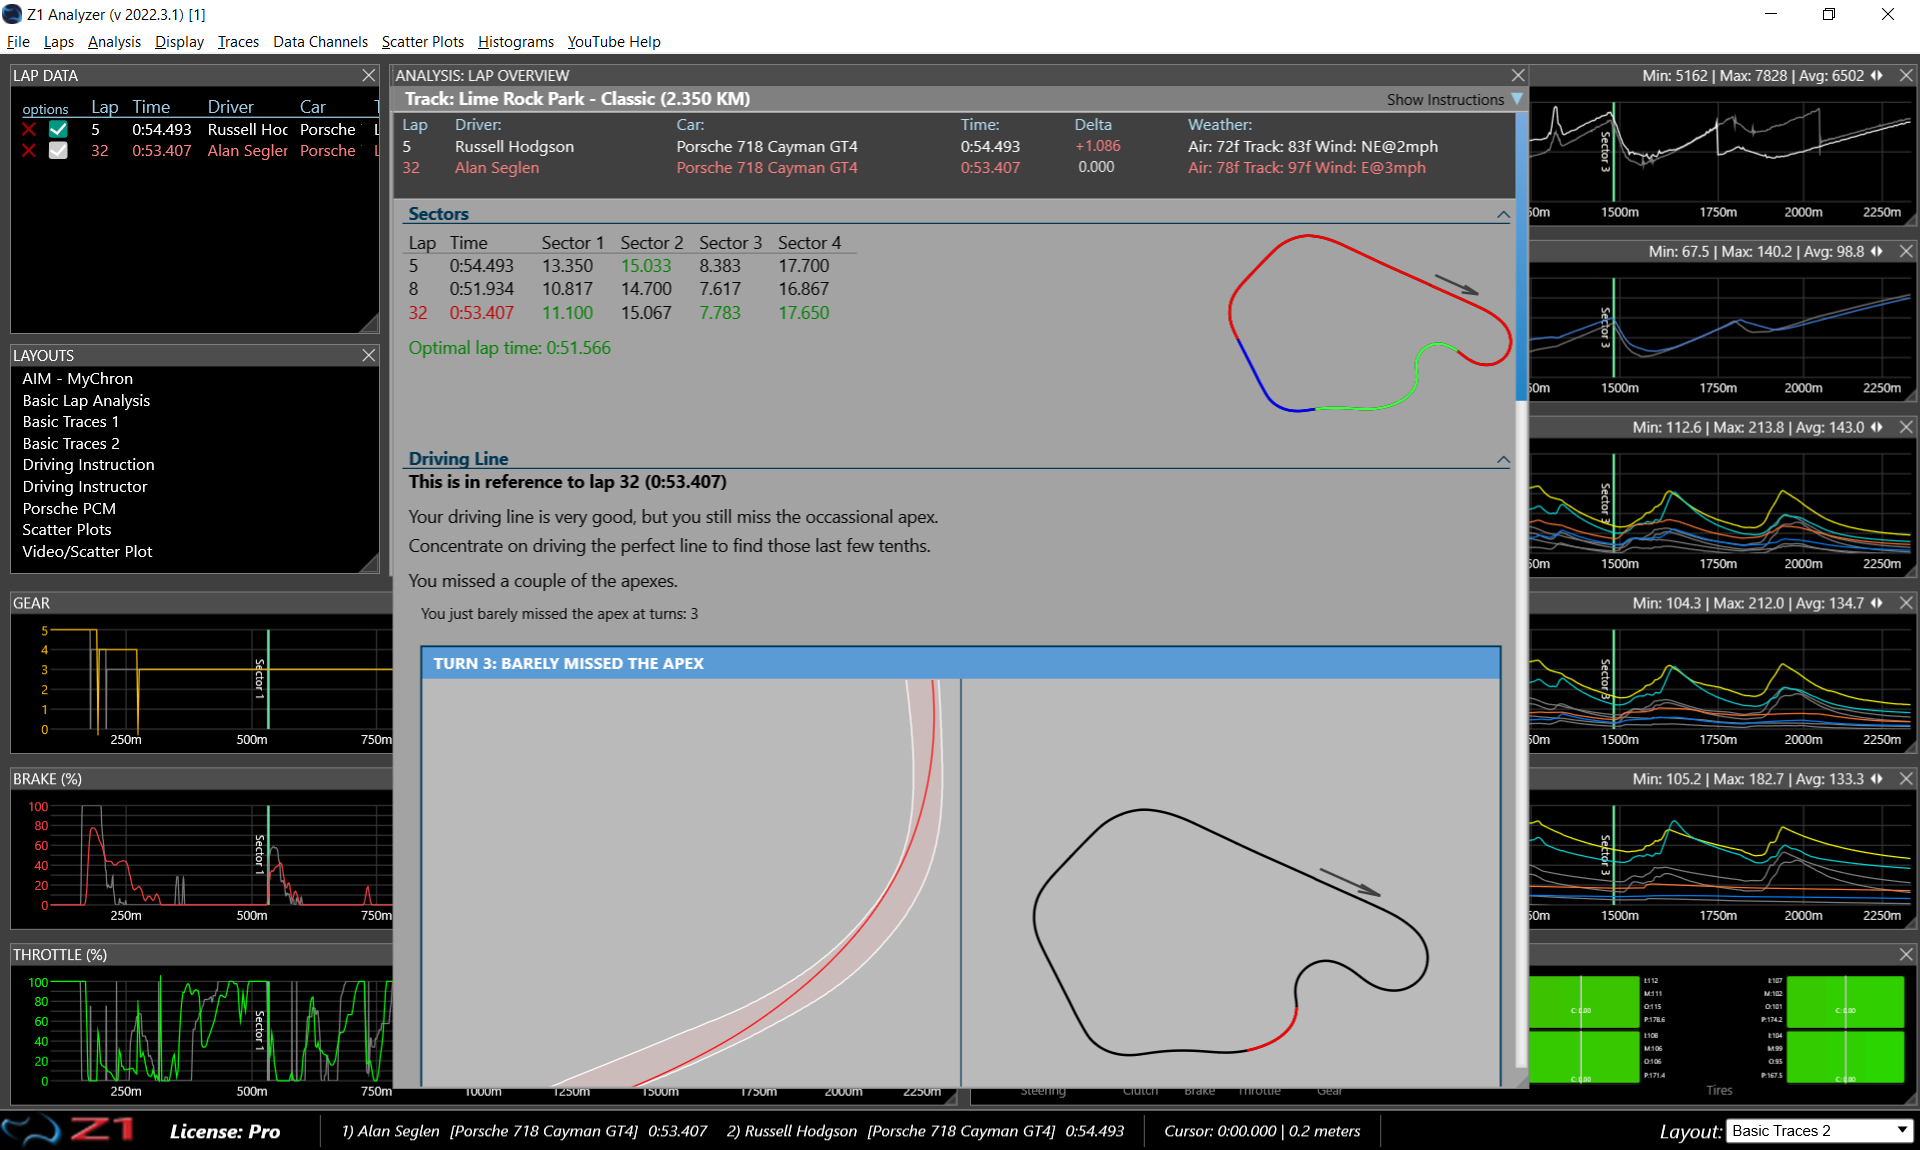Viewport: 1920px width, 1150px height.
Task: Close the Min 105.2 trace panel
Action: tap(1906, 779)
